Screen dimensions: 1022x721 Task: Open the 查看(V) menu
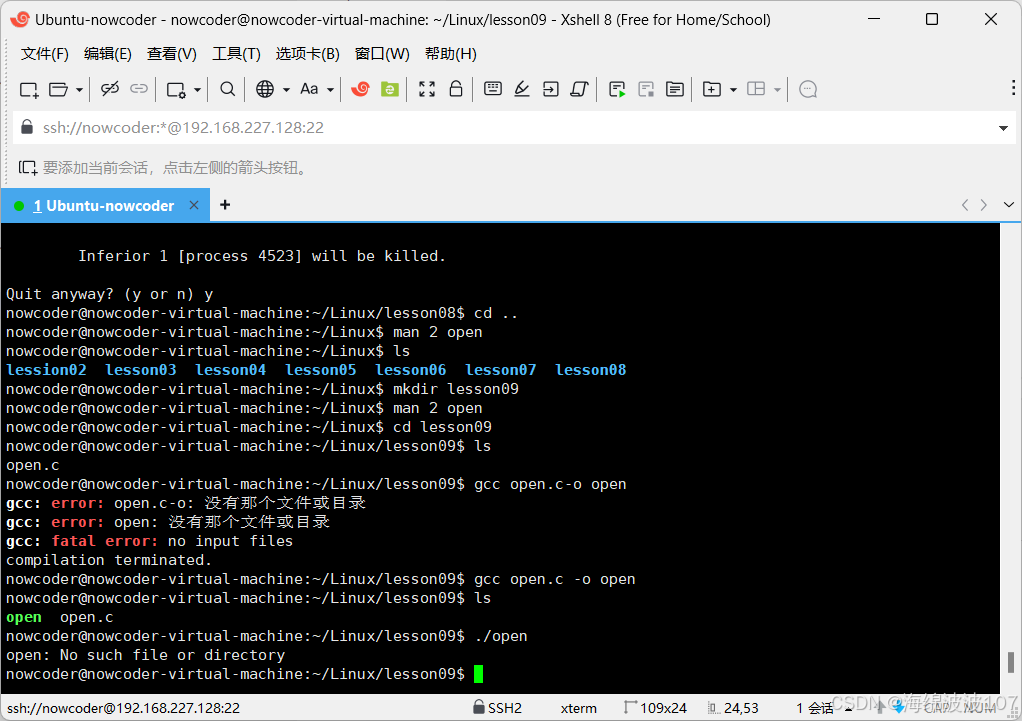(171, 53)
